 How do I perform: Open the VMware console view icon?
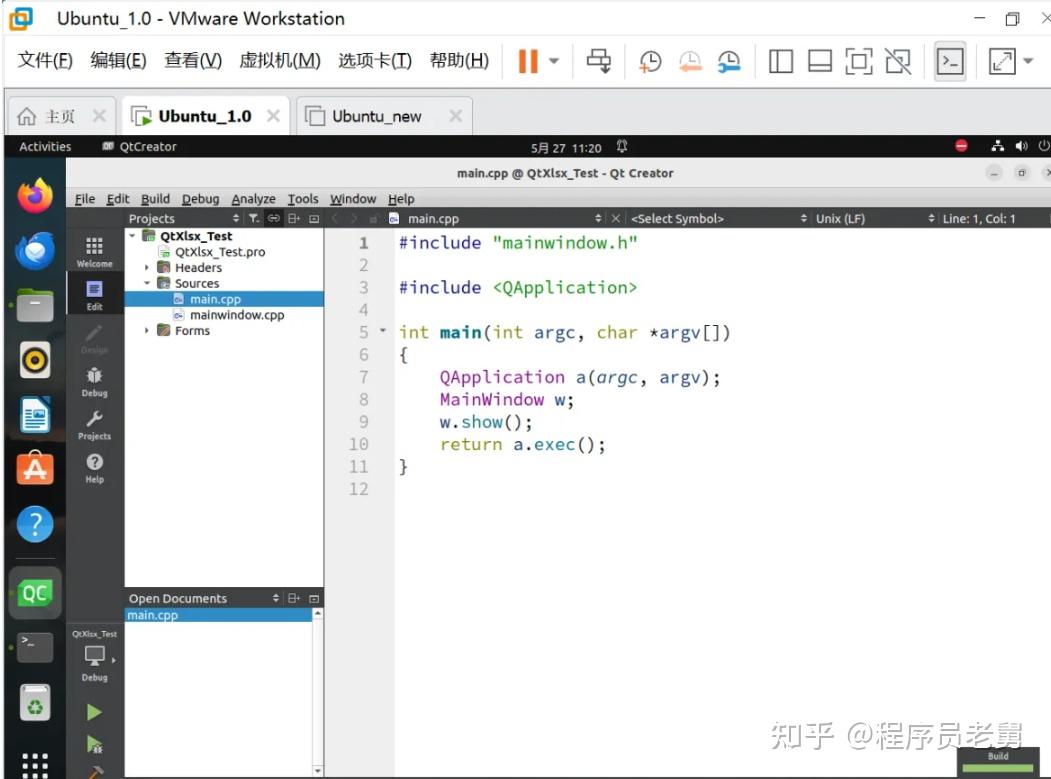950,61
